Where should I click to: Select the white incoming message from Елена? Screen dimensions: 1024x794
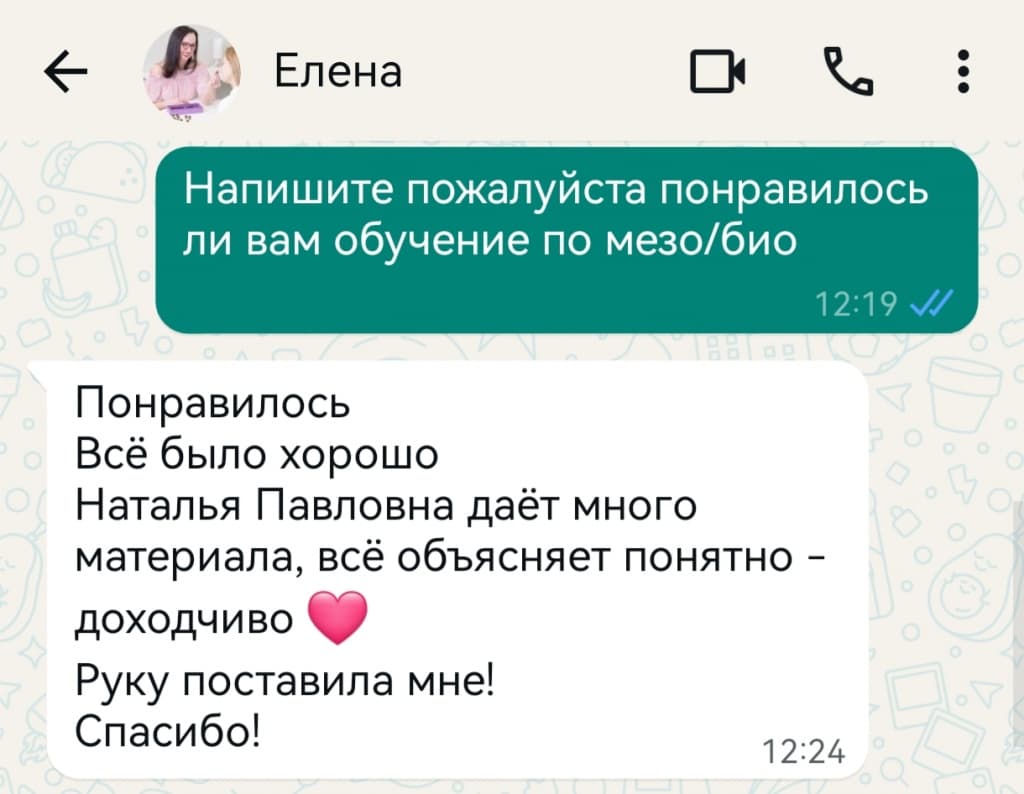pyautogui.click(x=457, y=569)
